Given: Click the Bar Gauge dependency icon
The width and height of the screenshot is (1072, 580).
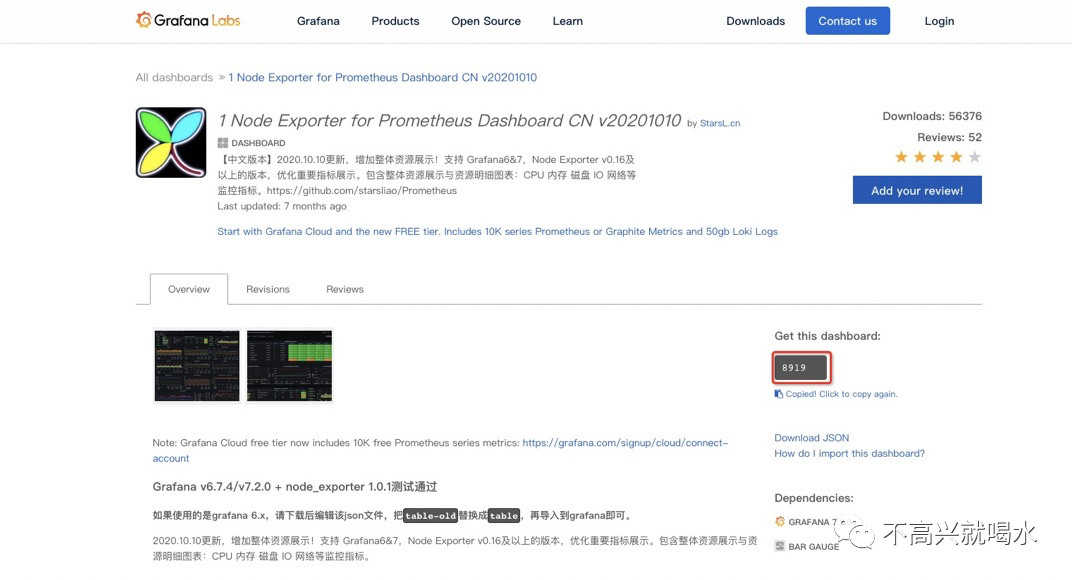Looking at the screenshot, I should click(779, 546).
